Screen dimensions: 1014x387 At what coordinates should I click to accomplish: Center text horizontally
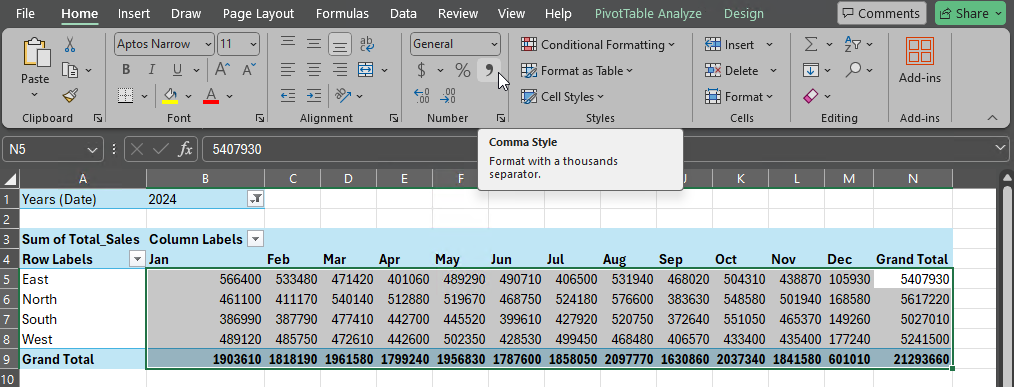pos(314,70)
